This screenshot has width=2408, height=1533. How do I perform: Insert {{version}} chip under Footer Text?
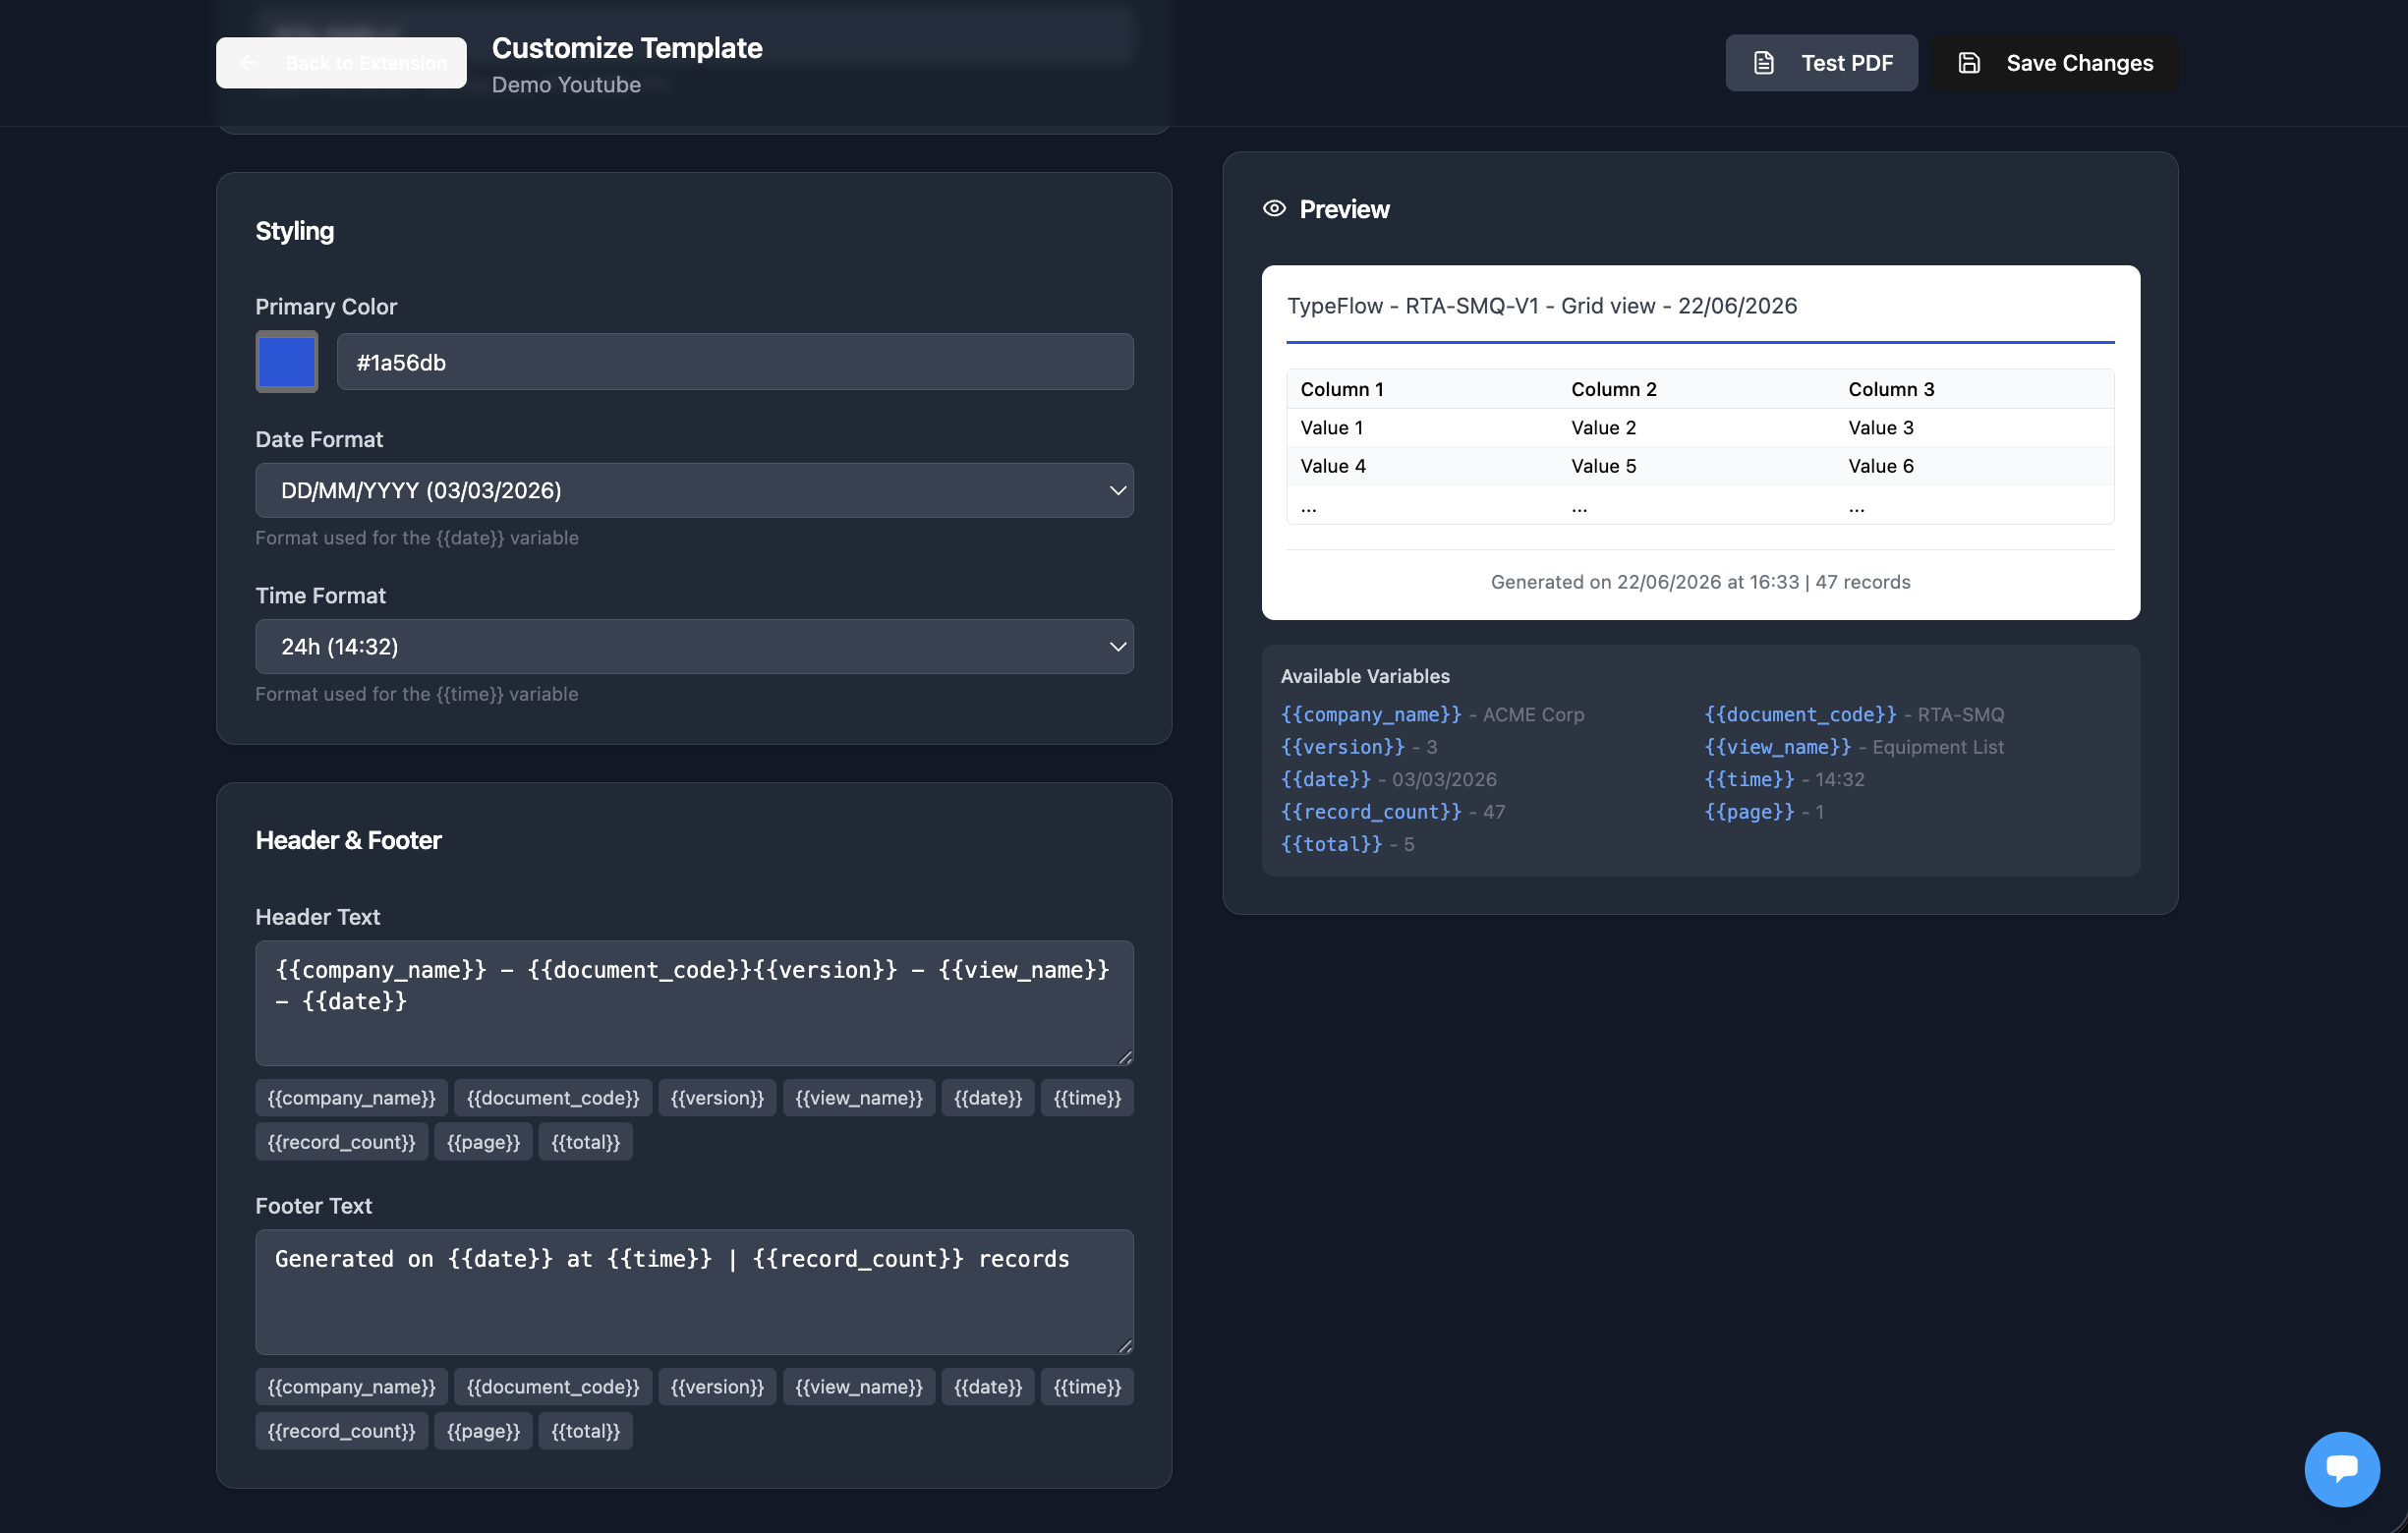point(717,1387)
